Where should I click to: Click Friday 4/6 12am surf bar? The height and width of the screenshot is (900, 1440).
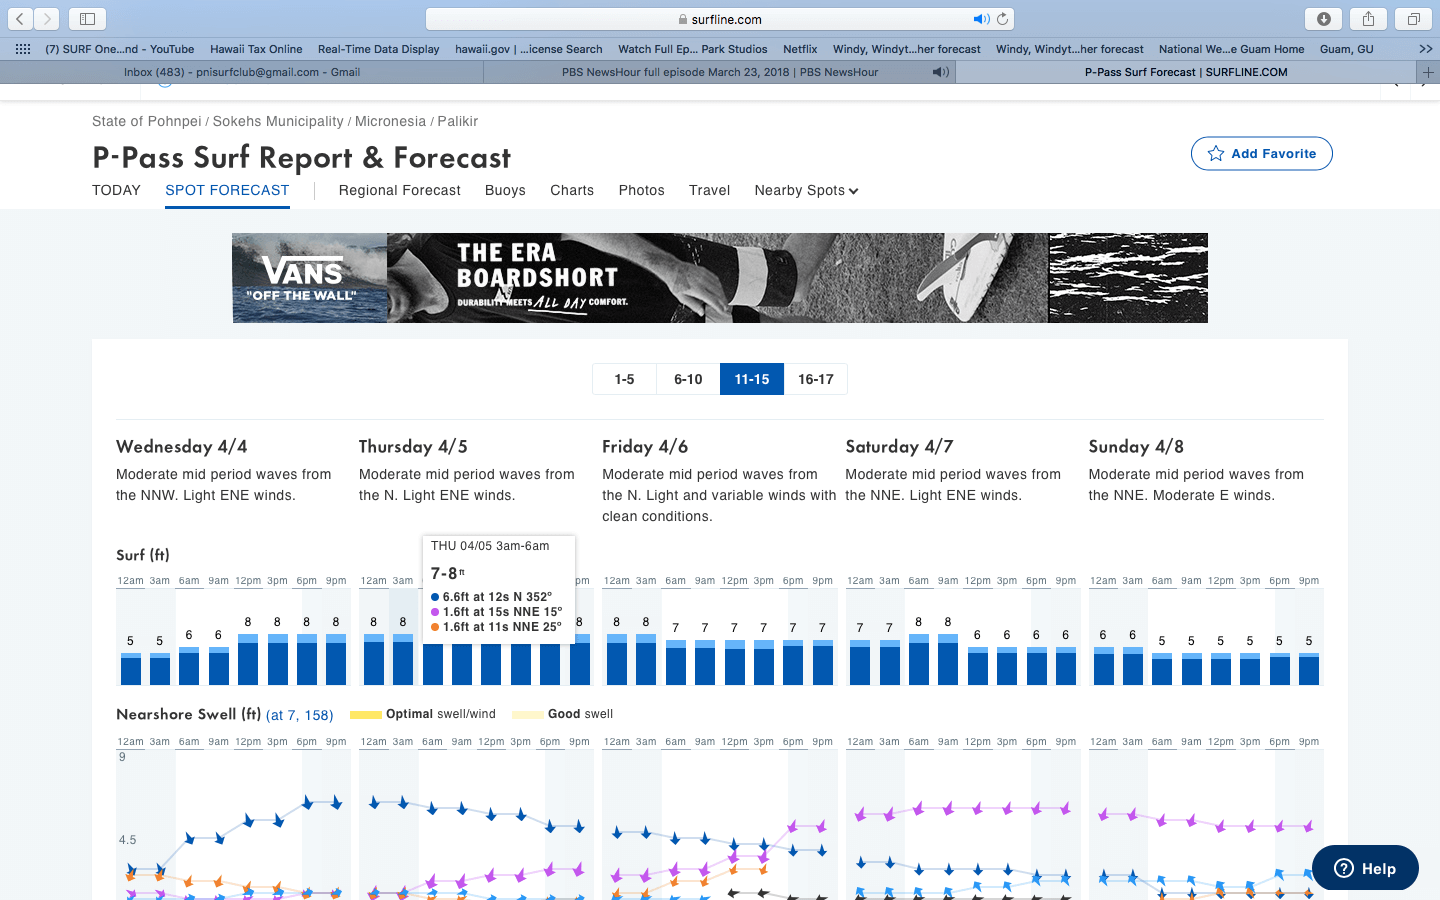click(617, 659)
